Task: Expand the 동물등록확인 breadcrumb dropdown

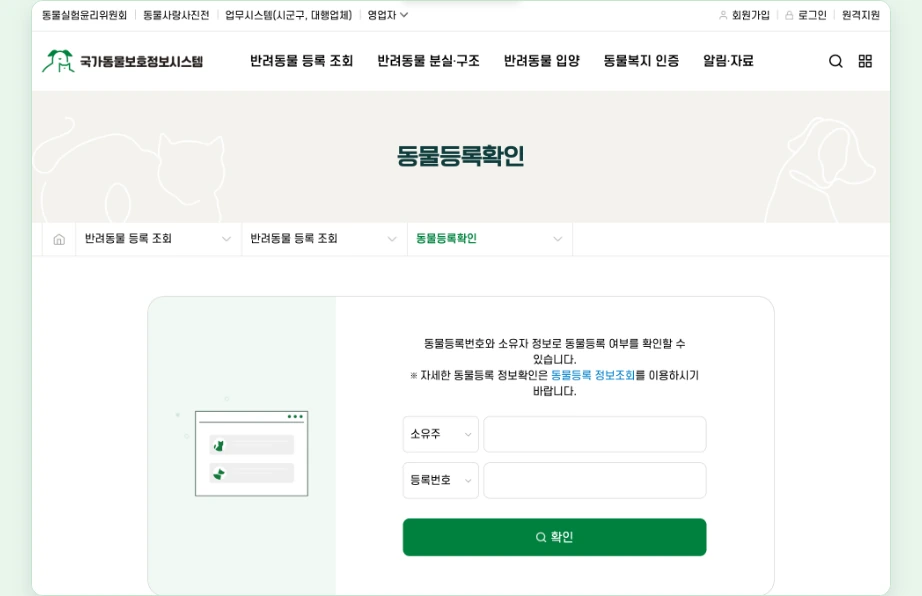Action: [489, 239]
